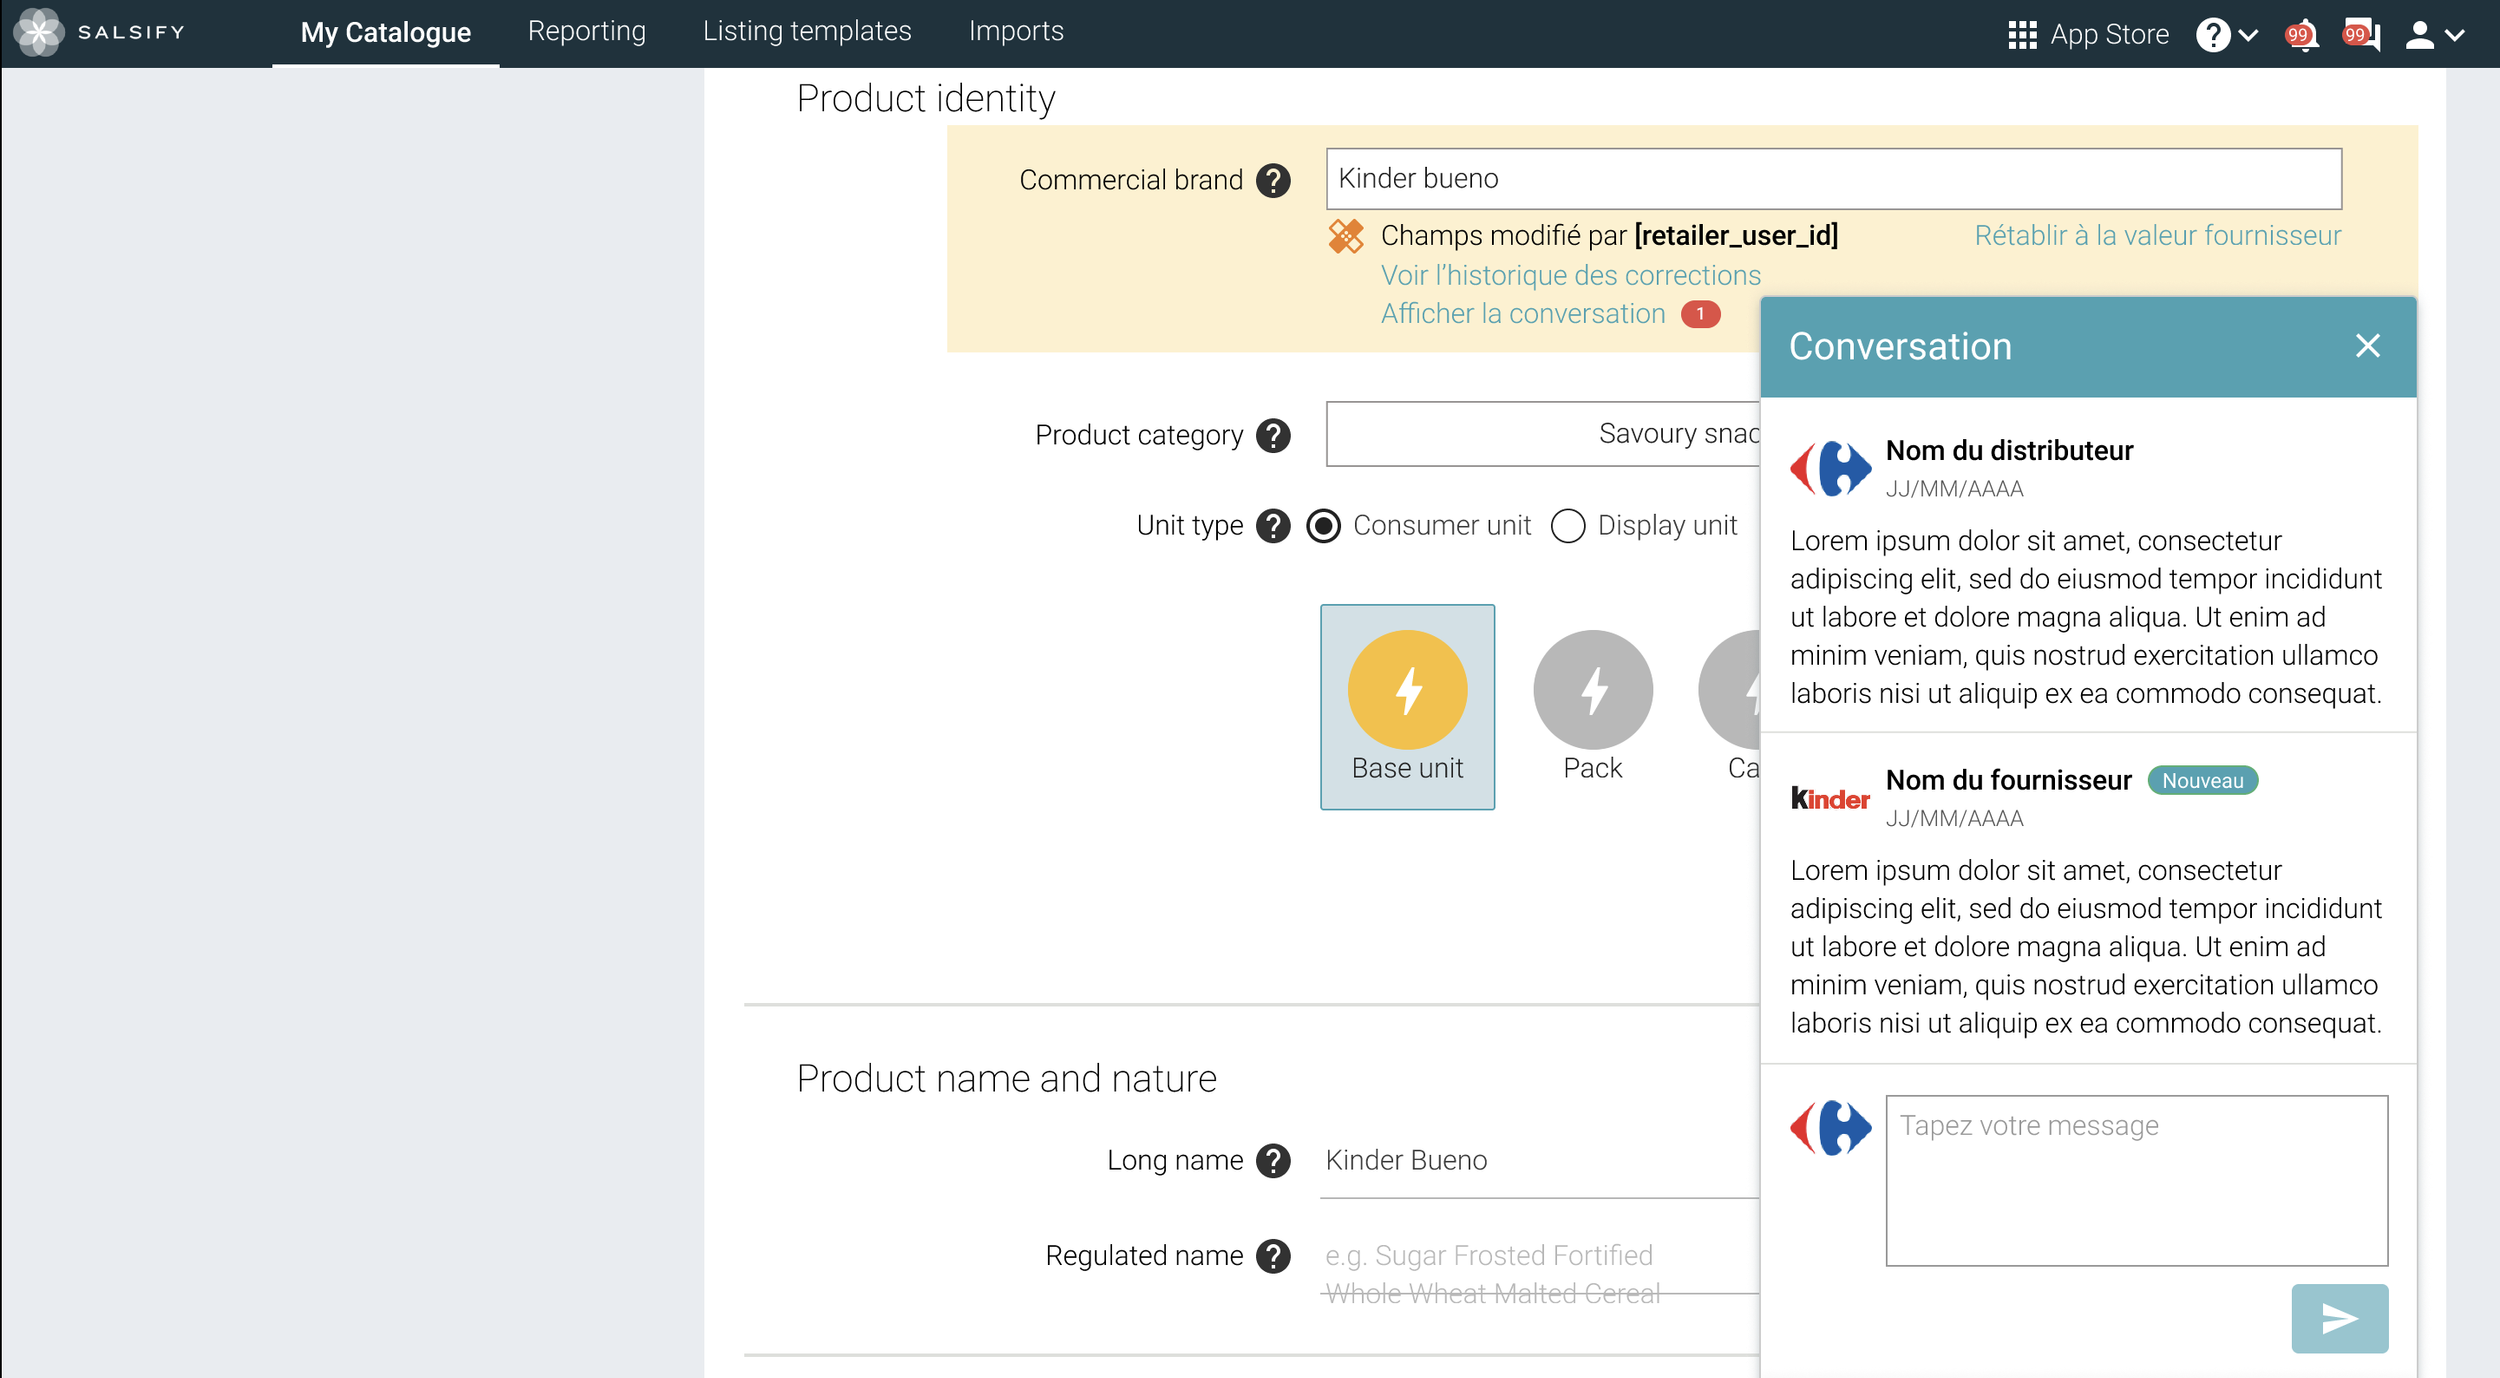Select the Pack unit circle
This screenshot has height=1378, width=2500.
coord(1592,690)
